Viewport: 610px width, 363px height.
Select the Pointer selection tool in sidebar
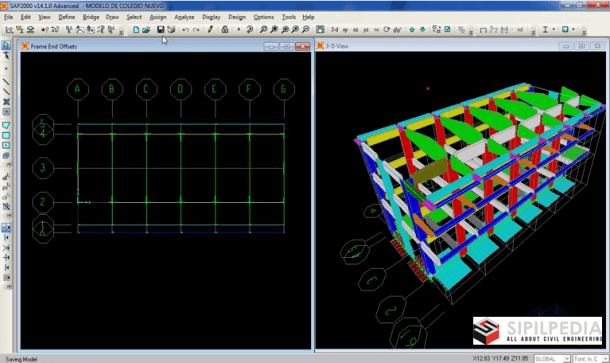(6, 45)
